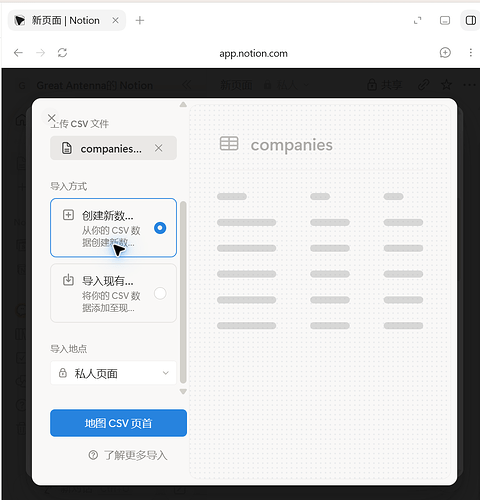Screen dimensions: 480x500
Task: Select the import into existing database radio
Action: tap(160, 293)
